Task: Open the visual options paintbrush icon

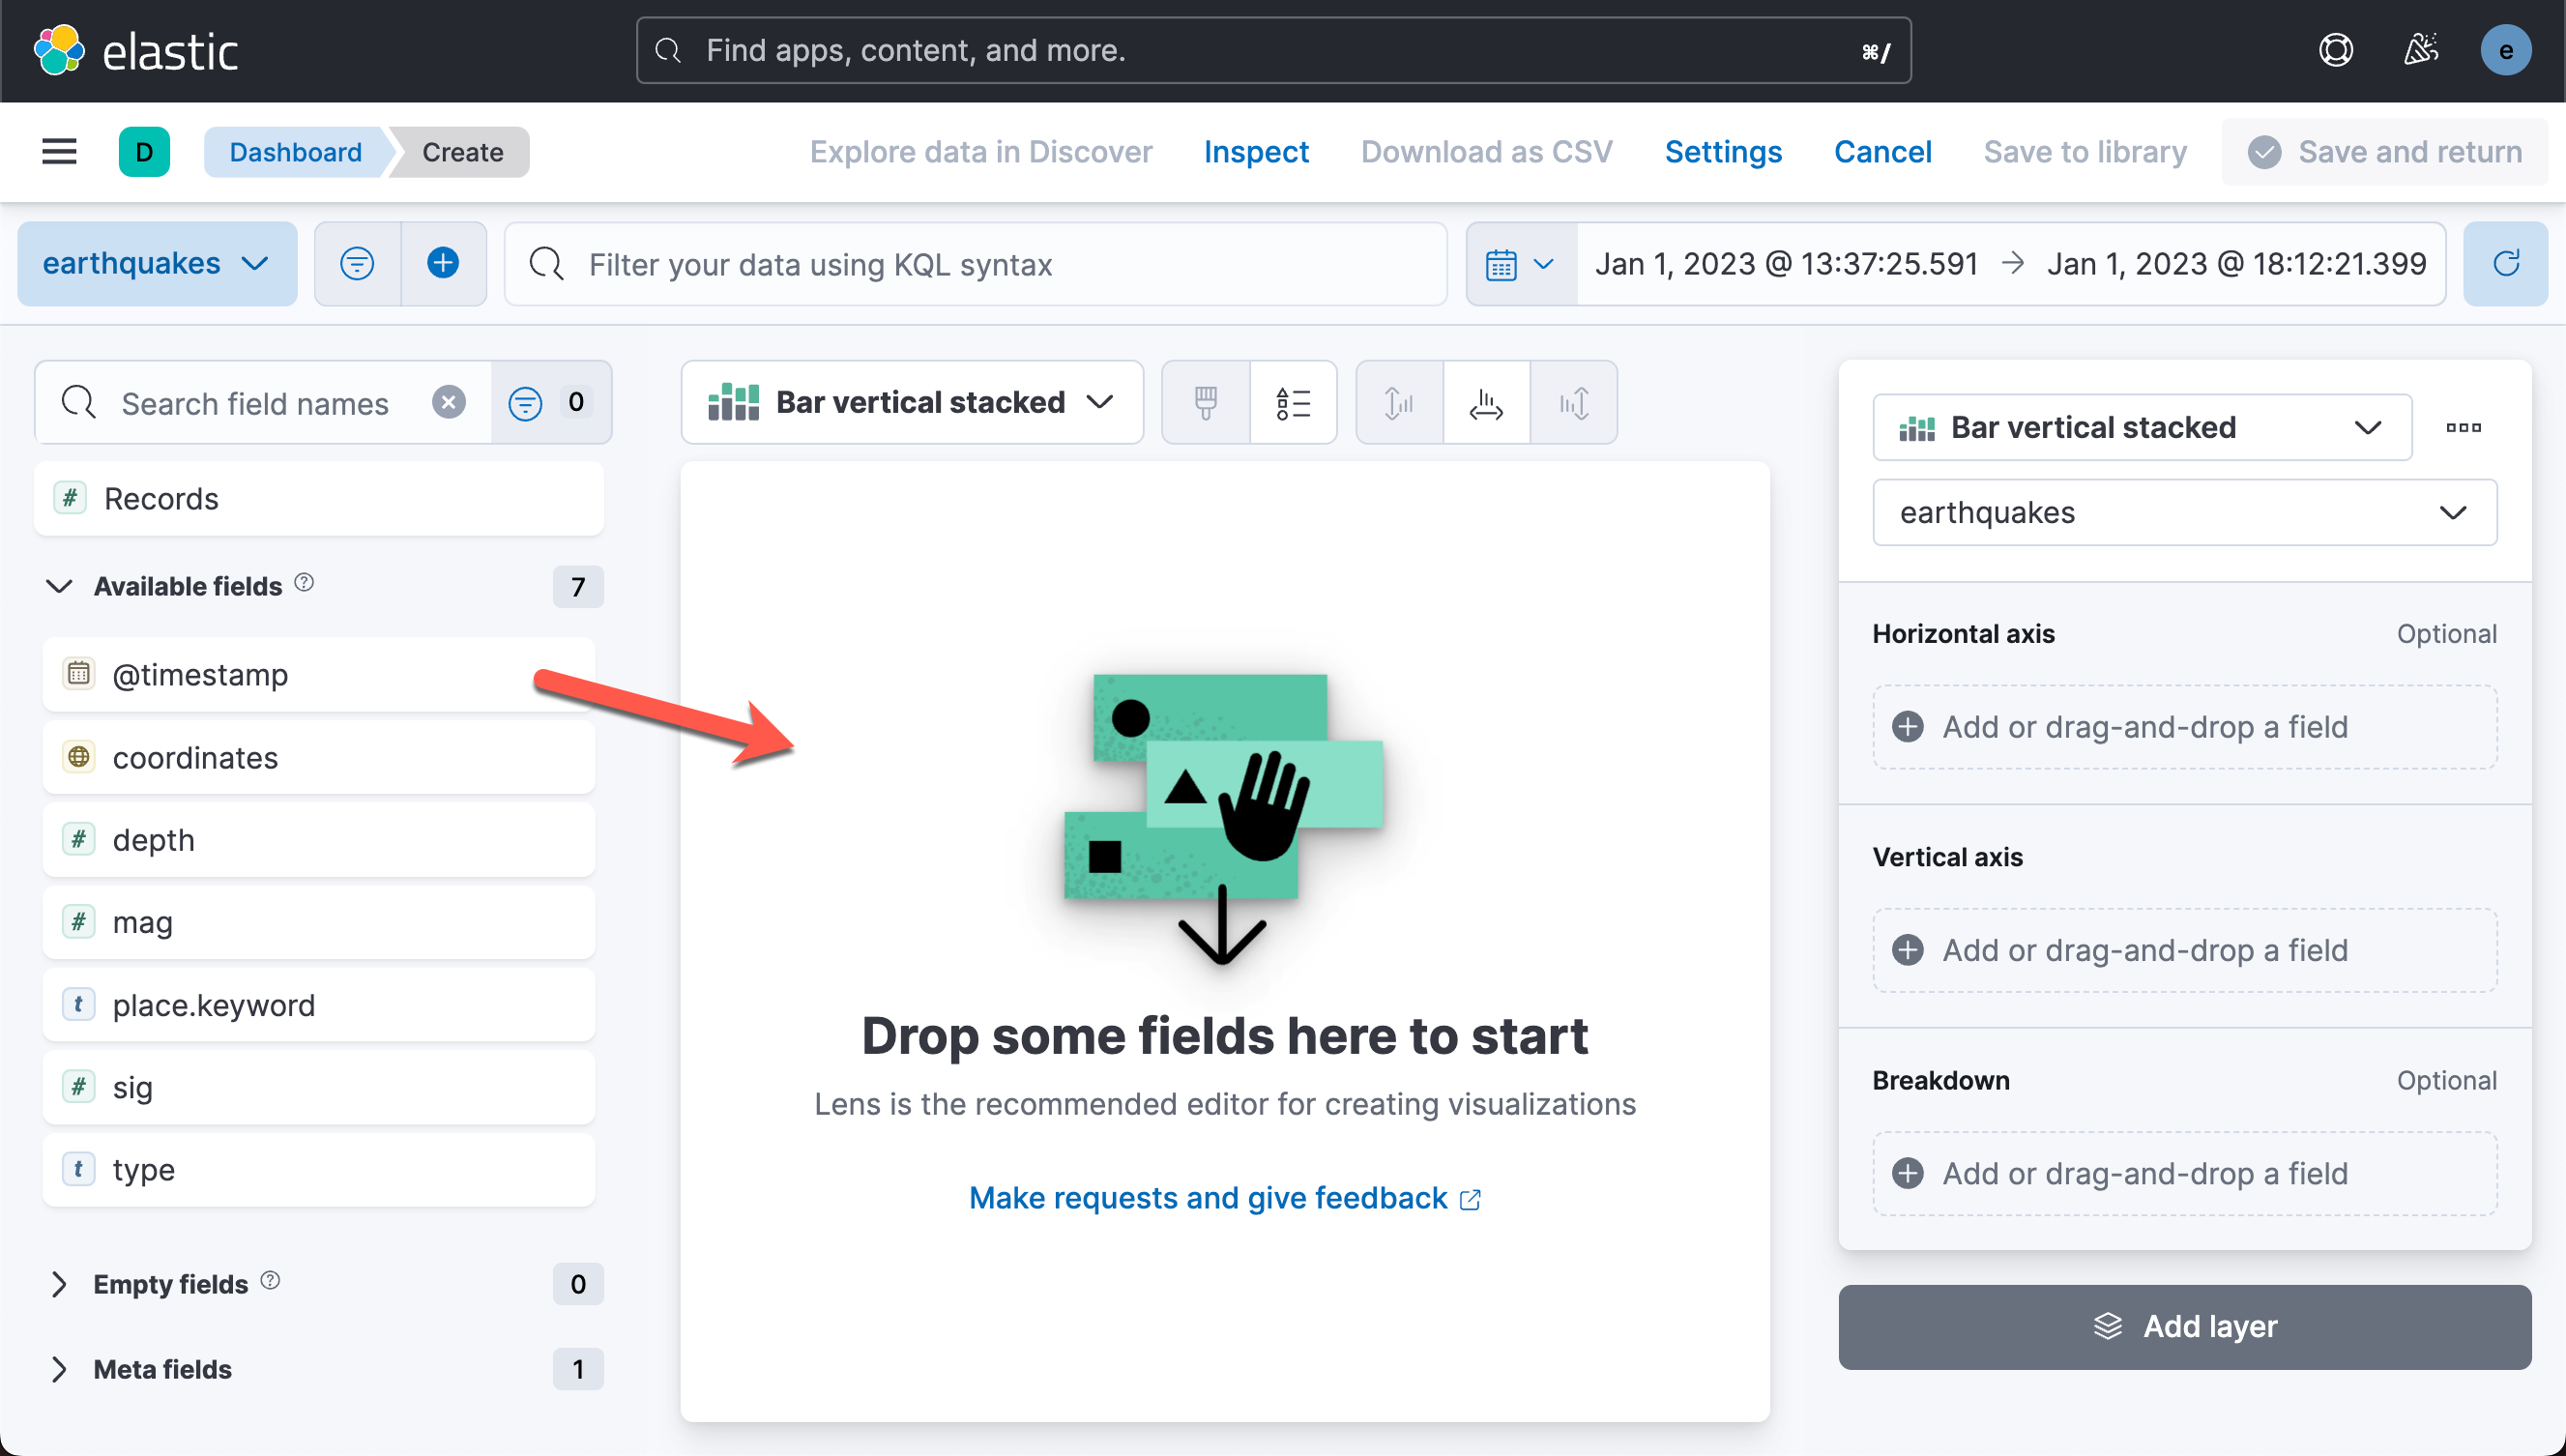Action: [x=1205, y=403]
